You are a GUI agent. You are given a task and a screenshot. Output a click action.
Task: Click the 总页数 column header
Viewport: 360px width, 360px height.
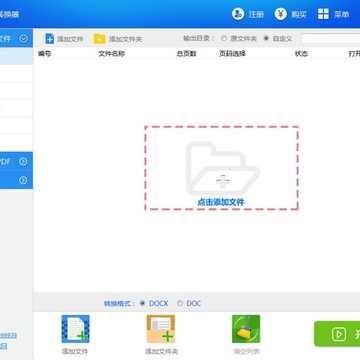click(x=187, y=54)
